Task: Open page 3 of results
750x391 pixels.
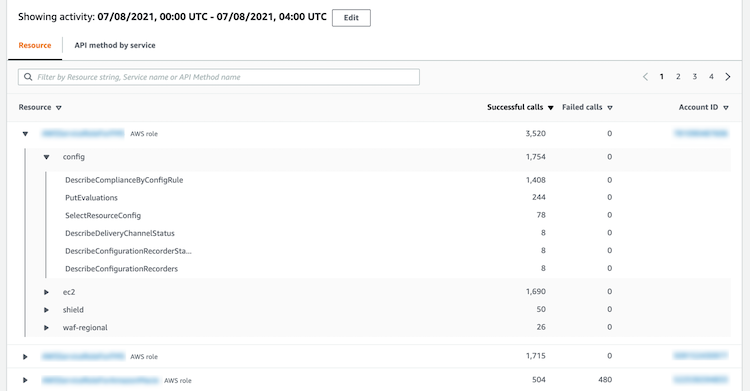Action: (695, 77)
